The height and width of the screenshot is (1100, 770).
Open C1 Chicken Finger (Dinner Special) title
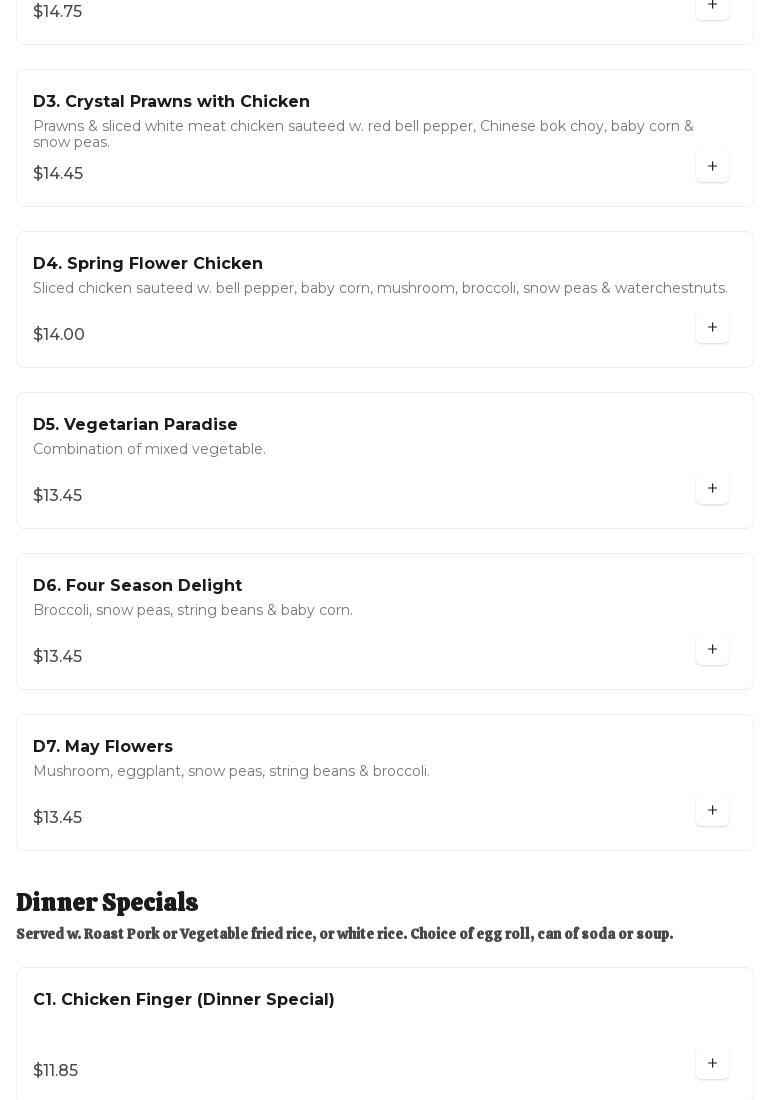(x=184, y=1000)
